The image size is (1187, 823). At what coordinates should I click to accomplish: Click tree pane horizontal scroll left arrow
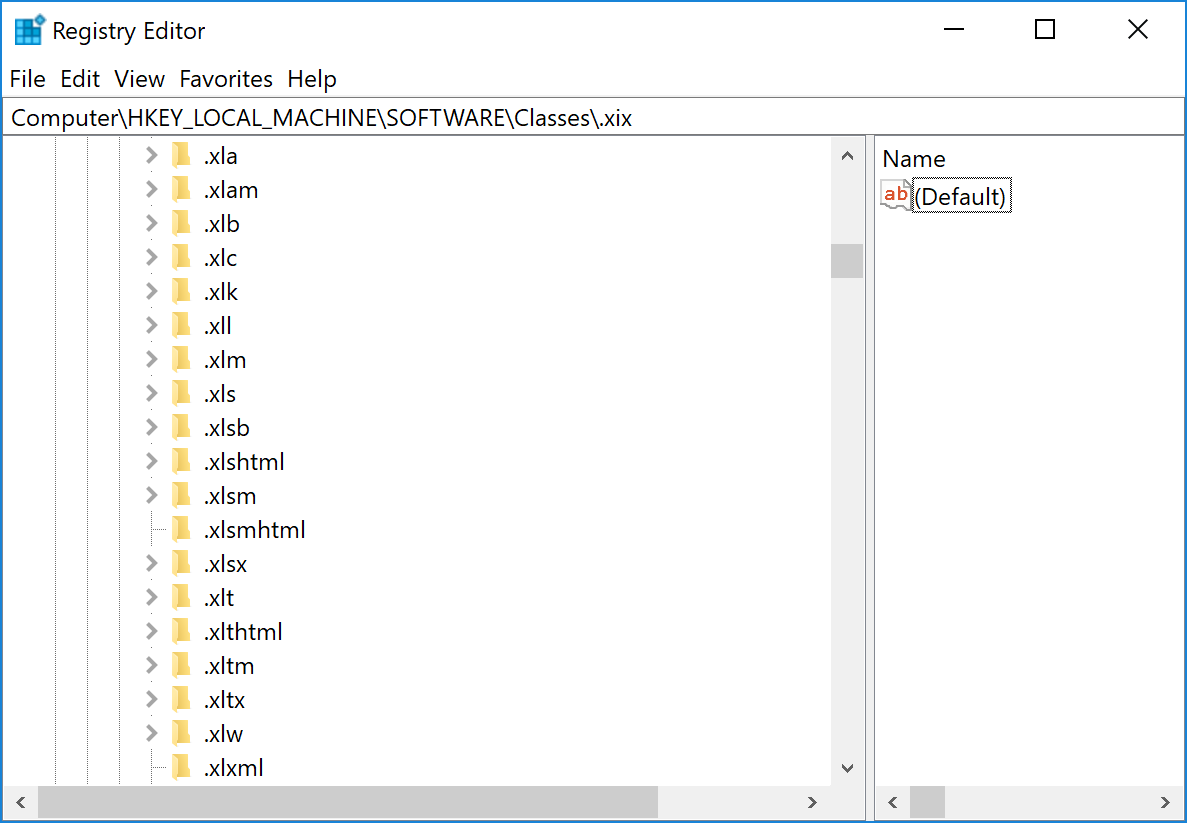[x=20, y=803]
